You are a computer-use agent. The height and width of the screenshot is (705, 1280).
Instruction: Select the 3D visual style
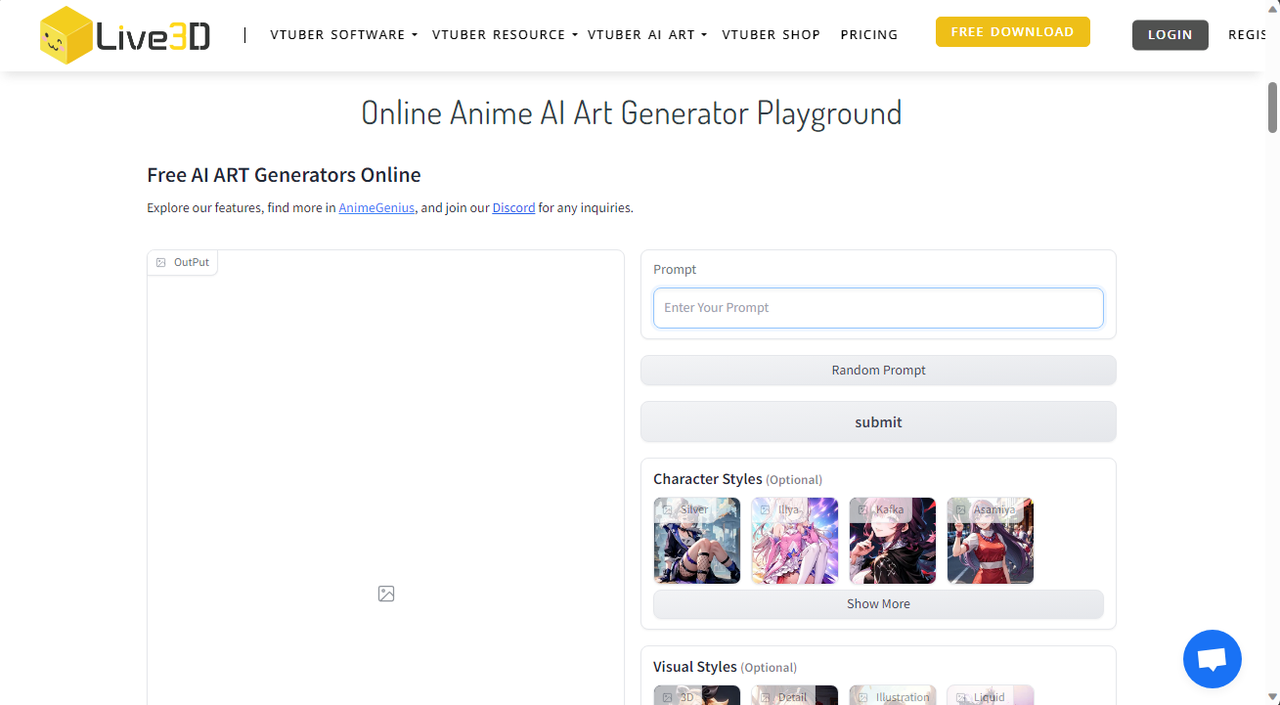pos(697,696)
